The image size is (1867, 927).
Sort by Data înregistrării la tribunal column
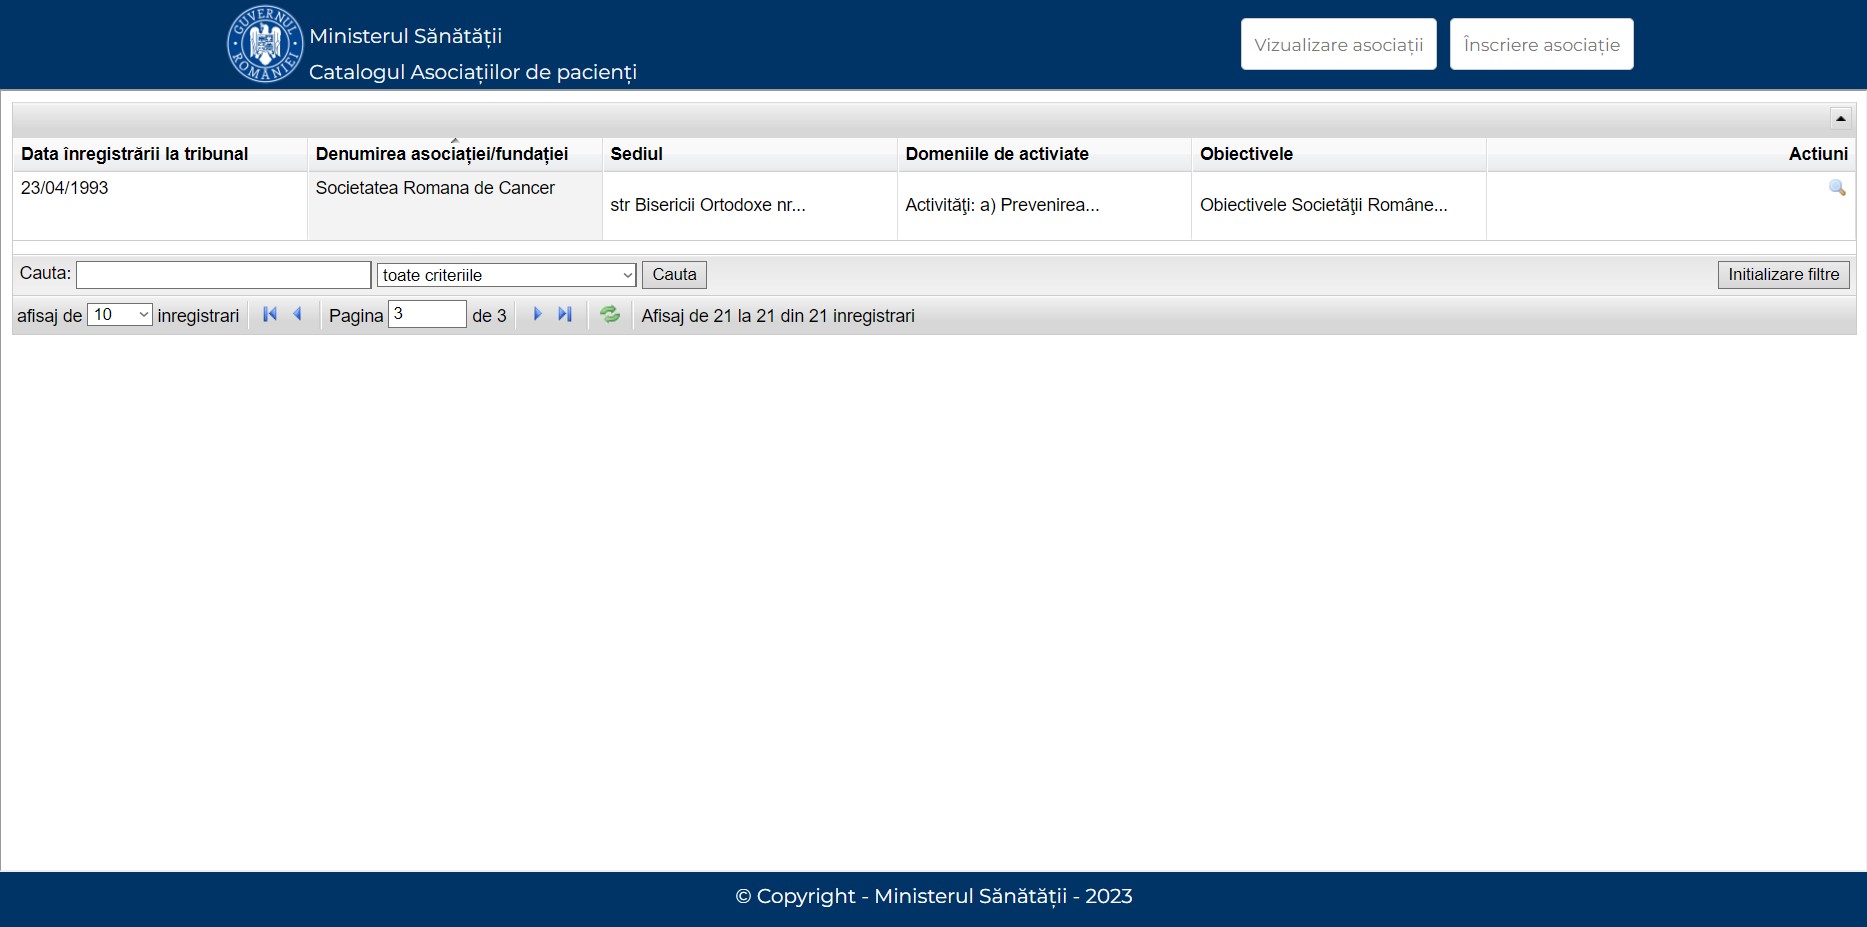[x=160, y=154]
